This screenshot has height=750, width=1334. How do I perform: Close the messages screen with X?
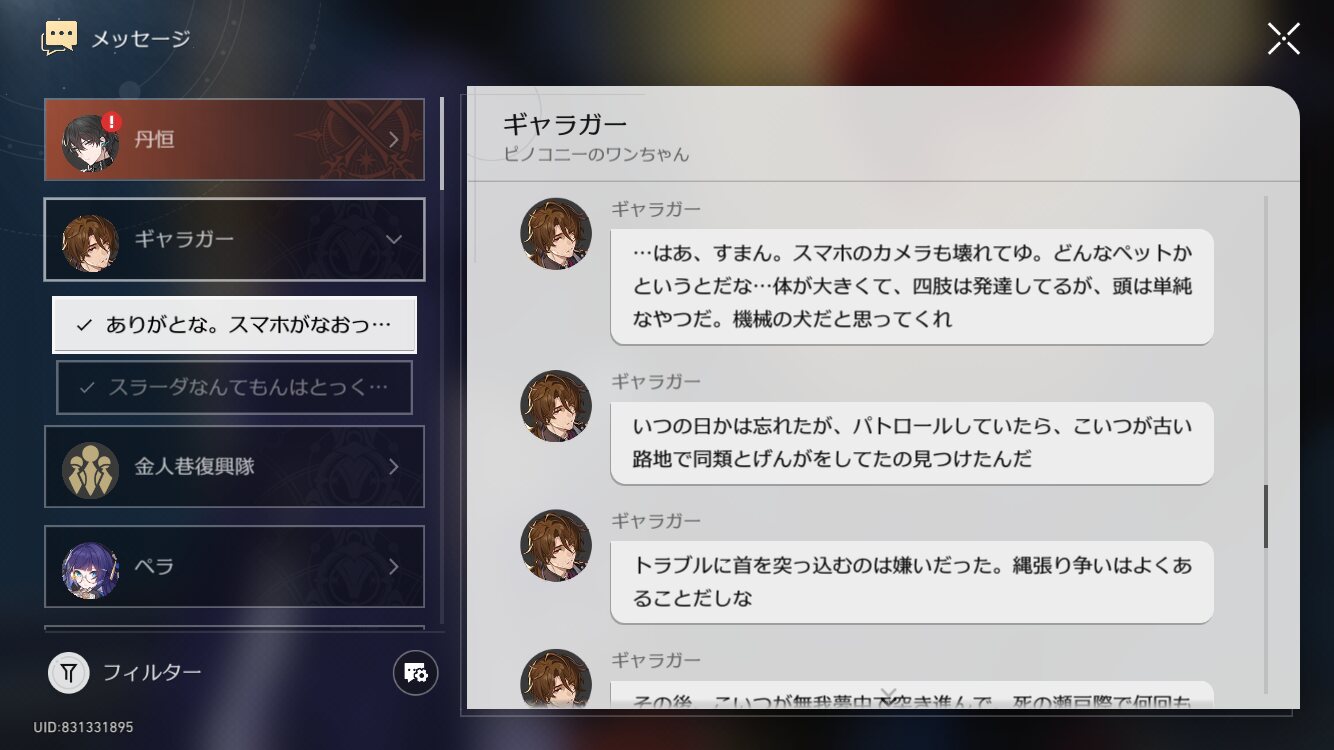(1284, 38)
